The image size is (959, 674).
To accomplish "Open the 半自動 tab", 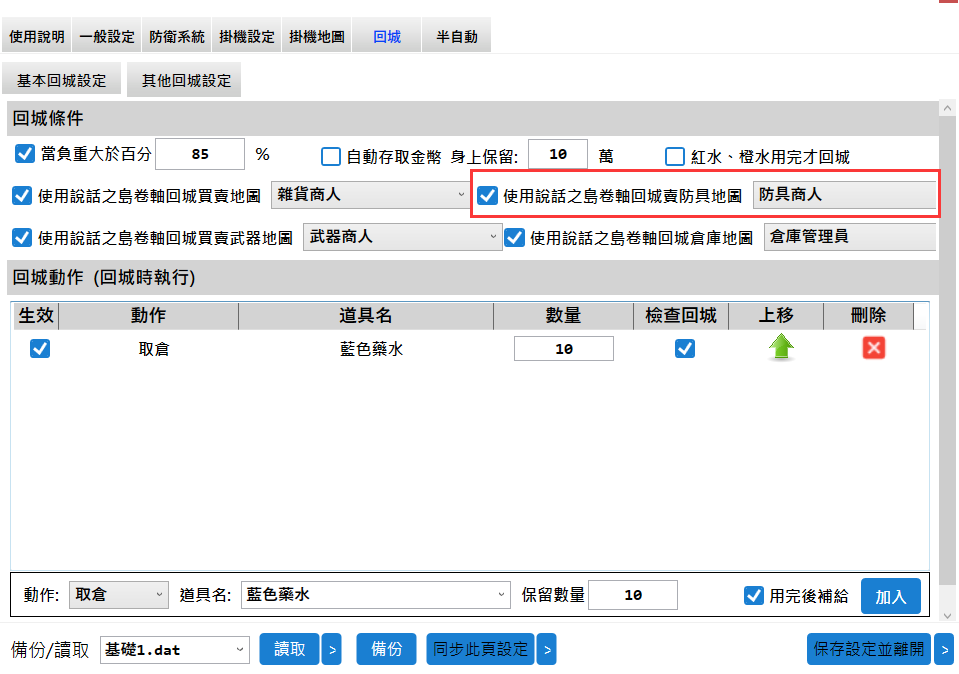I will [x=456, y=37].
